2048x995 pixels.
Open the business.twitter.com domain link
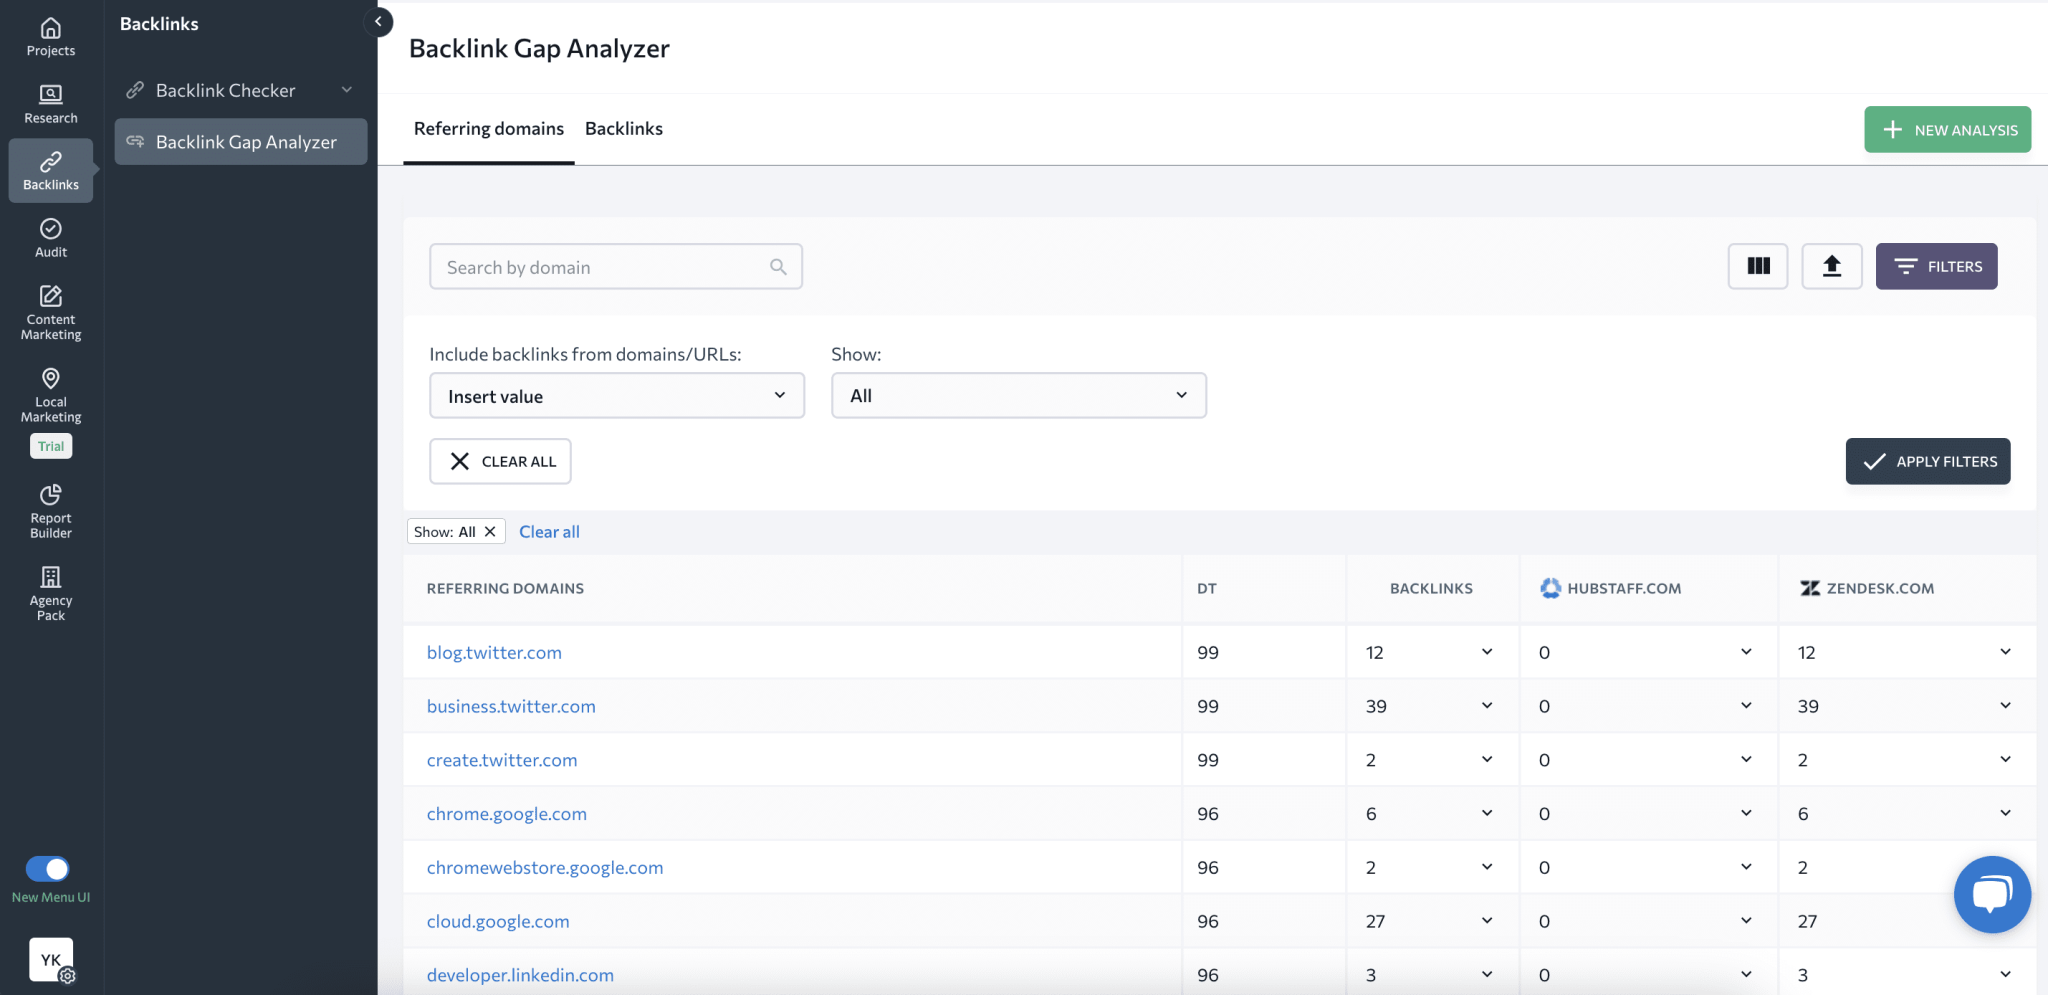[x=510, y=705]
